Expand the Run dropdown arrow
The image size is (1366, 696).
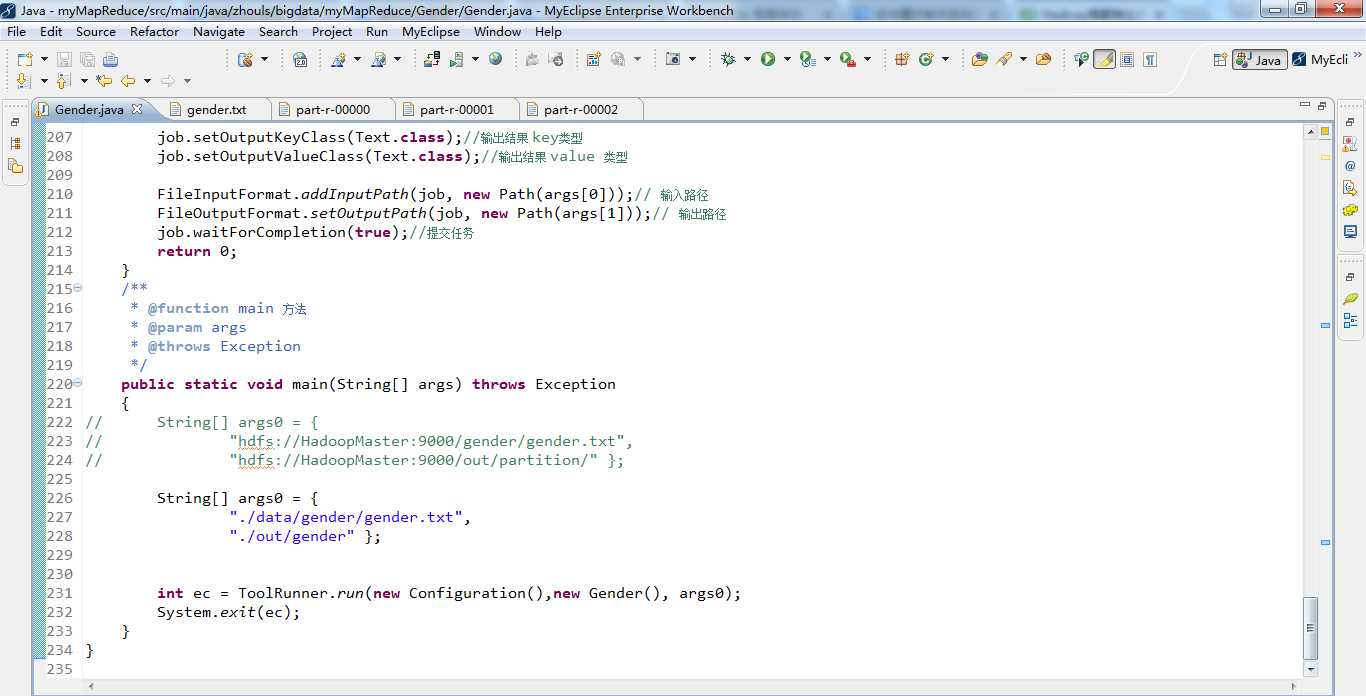click(787, 59)
